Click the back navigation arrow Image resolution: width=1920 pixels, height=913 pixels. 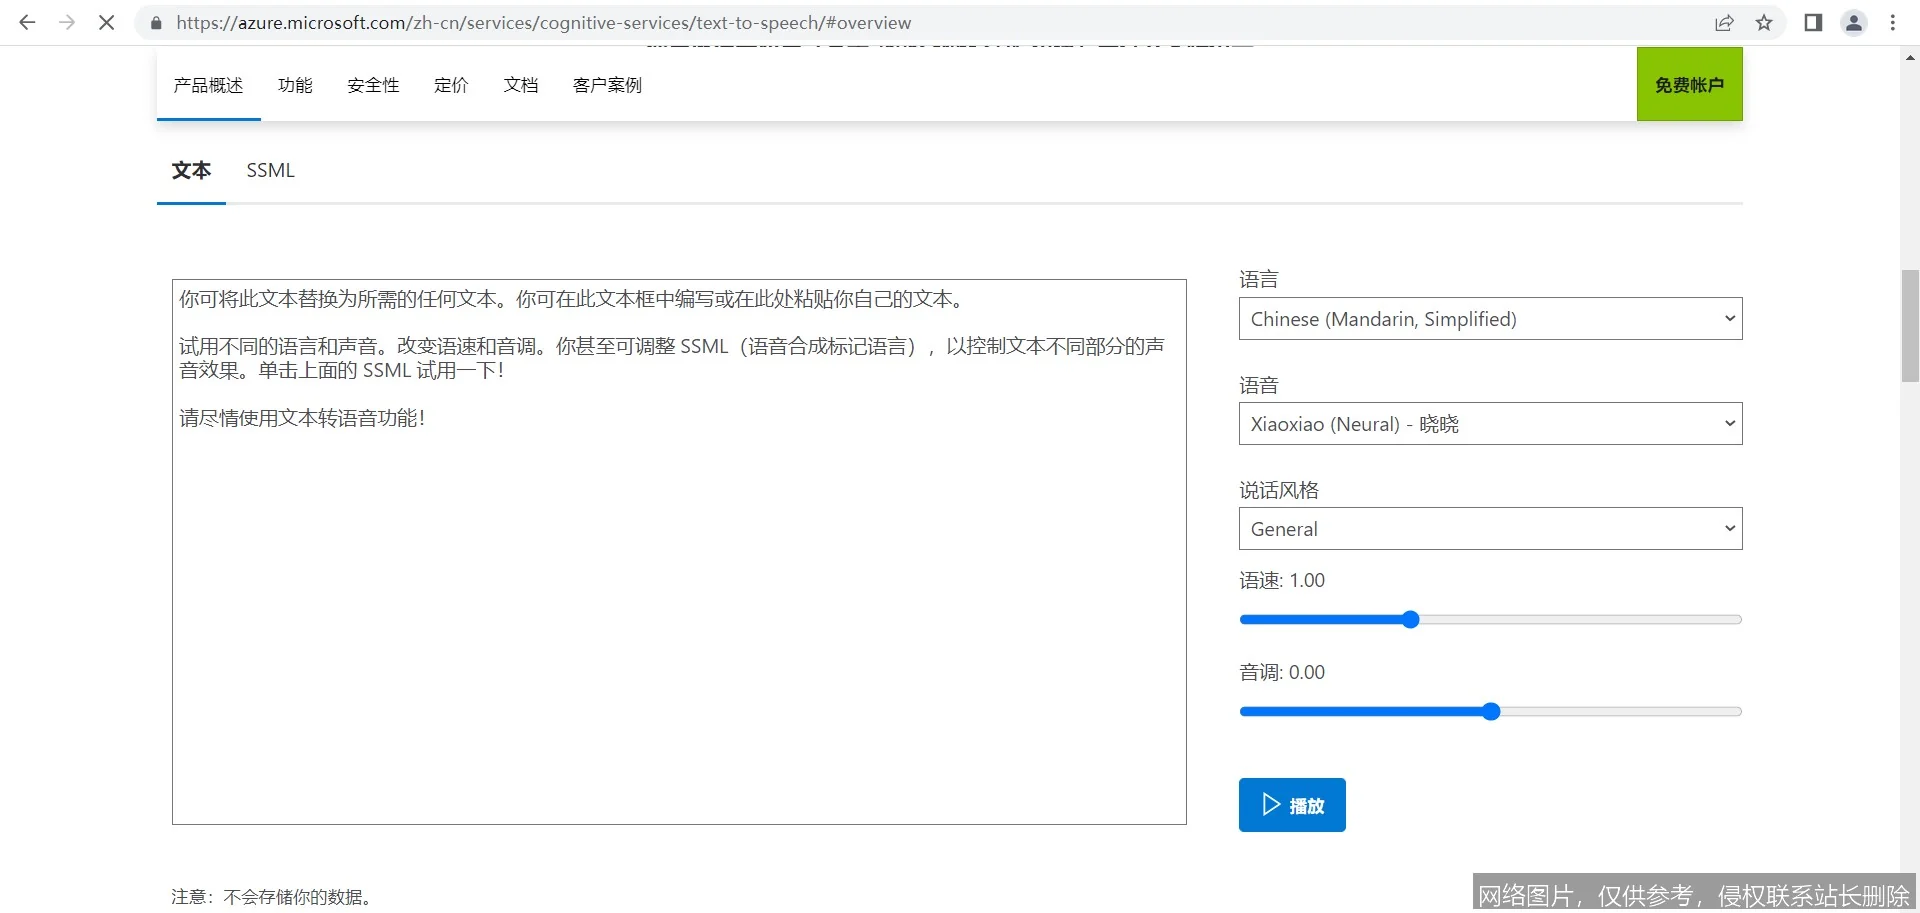[26, 22]
